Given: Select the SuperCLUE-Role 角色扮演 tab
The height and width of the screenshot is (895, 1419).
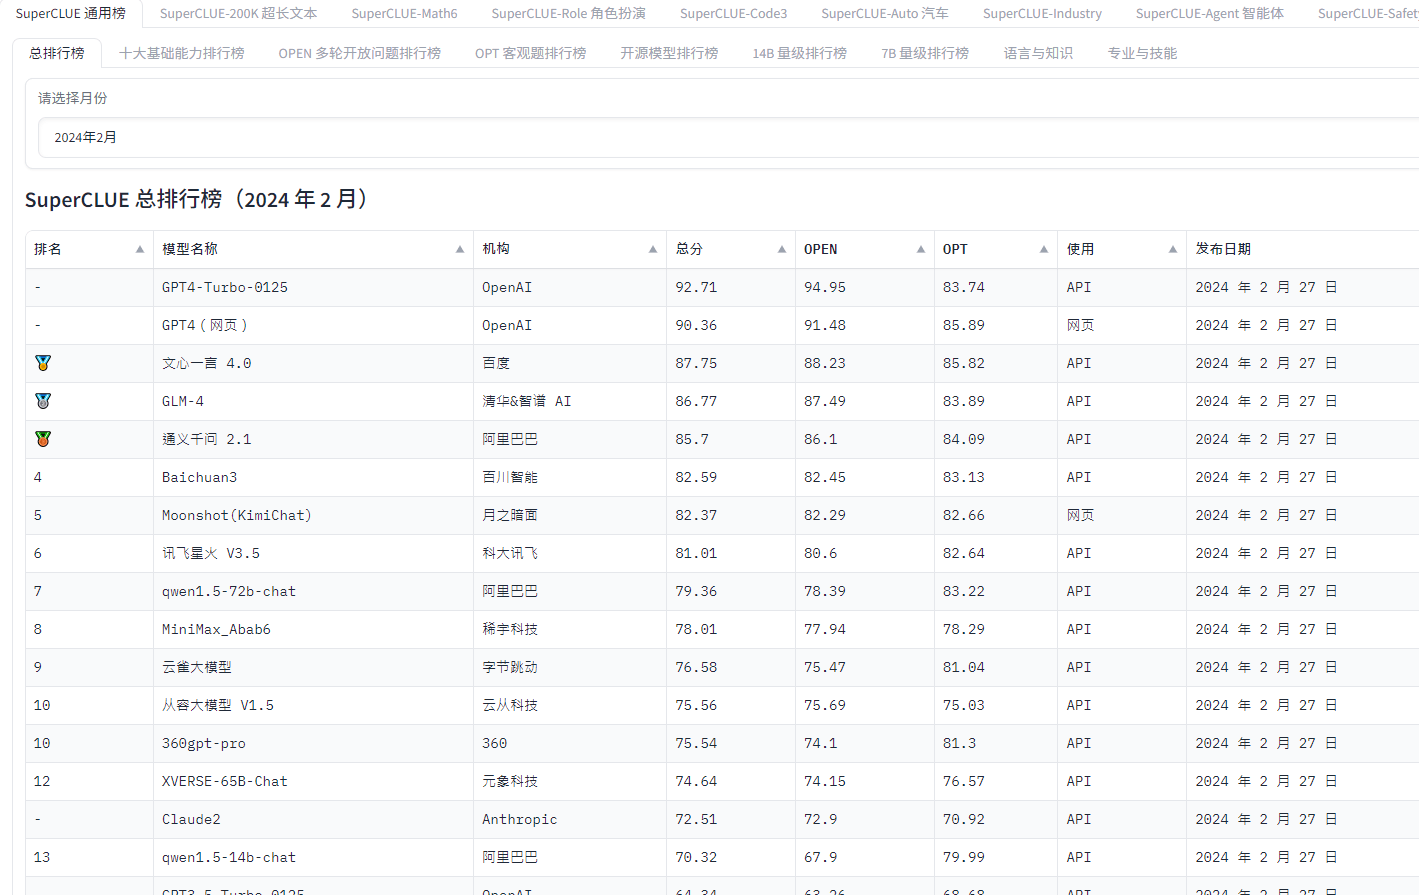Looking at the screenshot, I should [568, 14].
